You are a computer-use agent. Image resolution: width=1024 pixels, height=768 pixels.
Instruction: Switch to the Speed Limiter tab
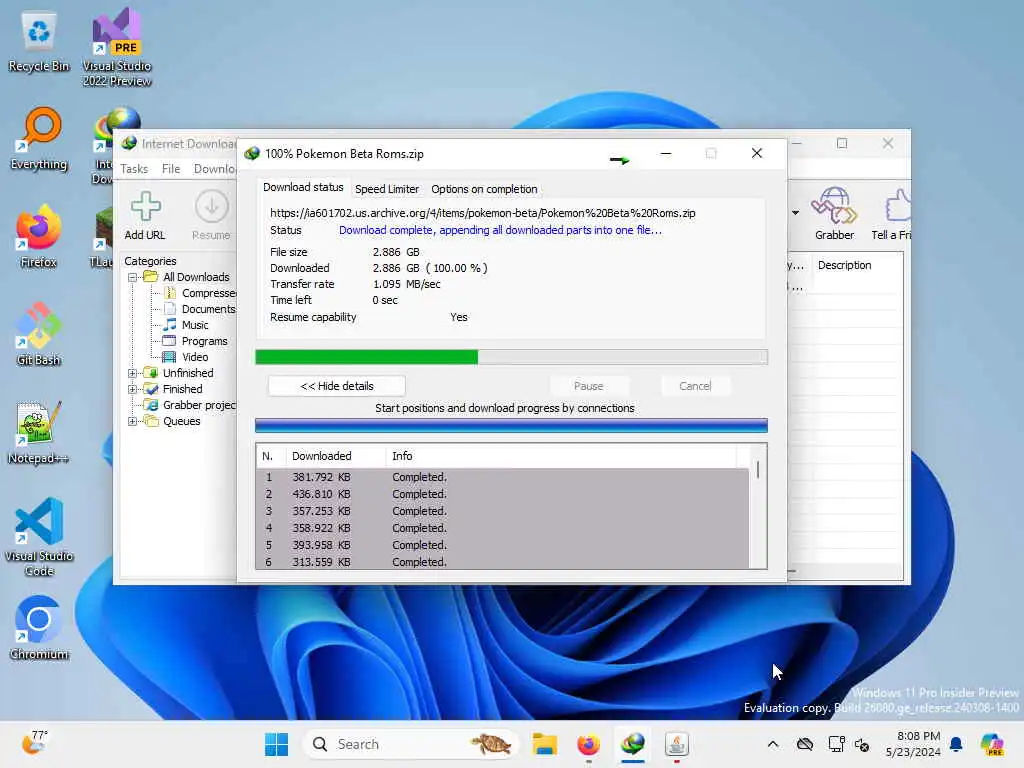[387, 189]
